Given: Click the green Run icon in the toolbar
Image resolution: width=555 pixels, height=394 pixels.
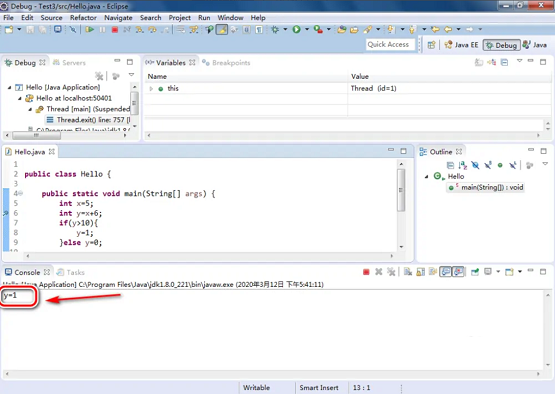Looking at the screenshot, I should pos(296,29).
